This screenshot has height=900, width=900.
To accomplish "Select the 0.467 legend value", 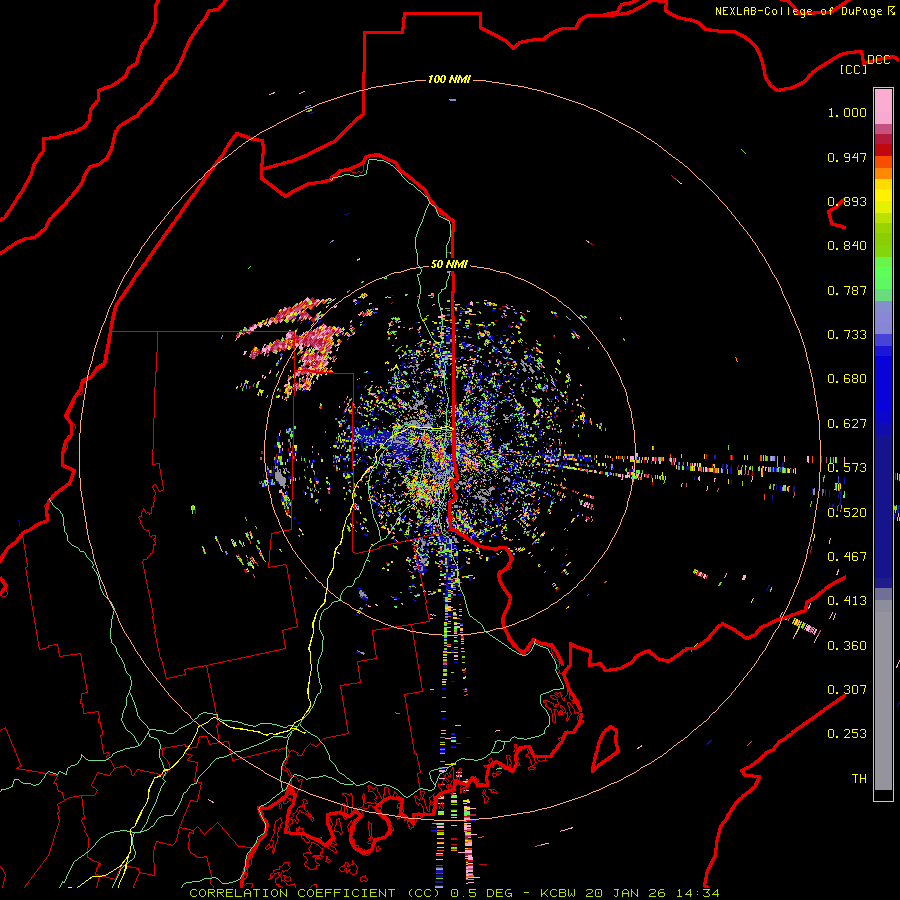I will pyautogui.click(x=847, y=557).
